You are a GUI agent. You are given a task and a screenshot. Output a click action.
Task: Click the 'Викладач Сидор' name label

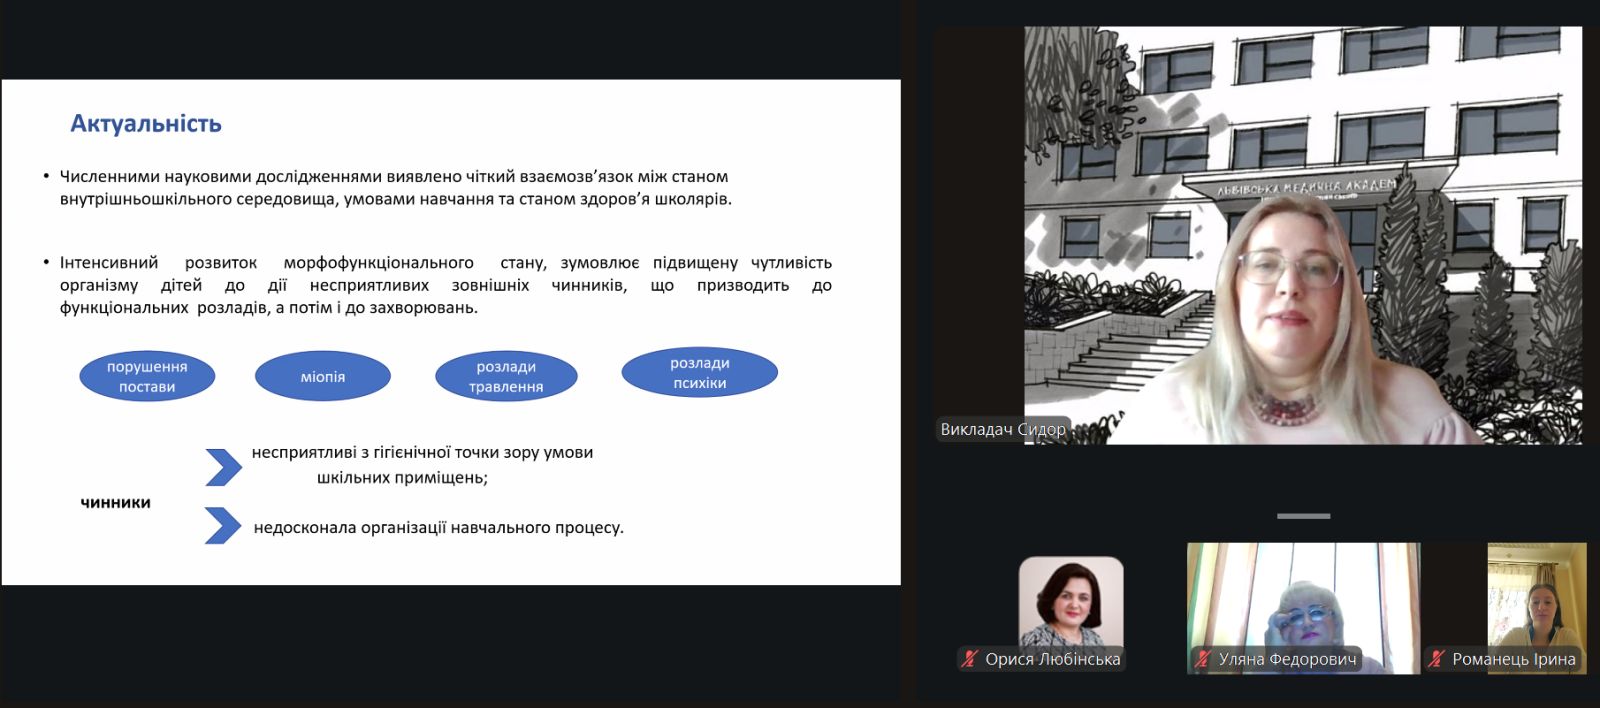pos(1002,429)
